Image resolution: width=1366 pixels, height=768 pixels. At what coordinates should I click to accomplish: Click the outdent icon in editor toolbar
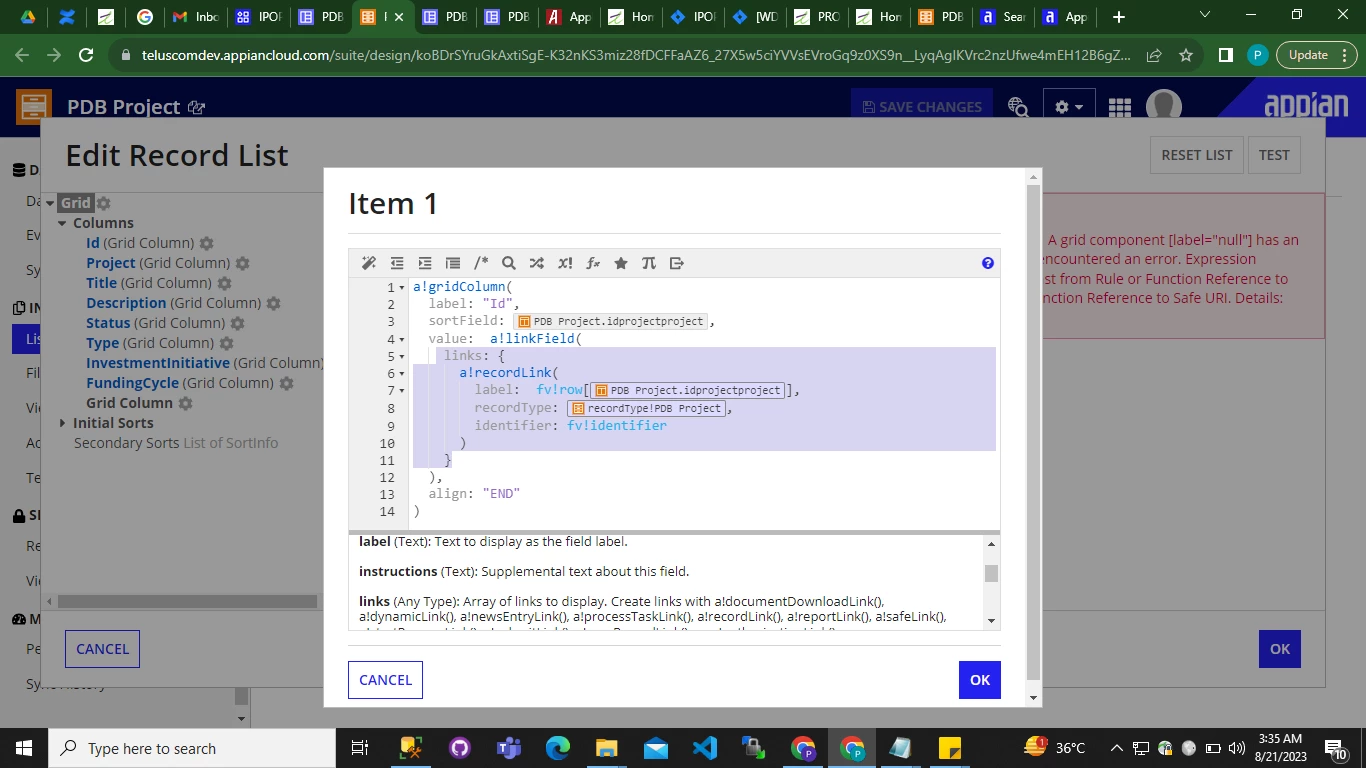pos(397,263)
